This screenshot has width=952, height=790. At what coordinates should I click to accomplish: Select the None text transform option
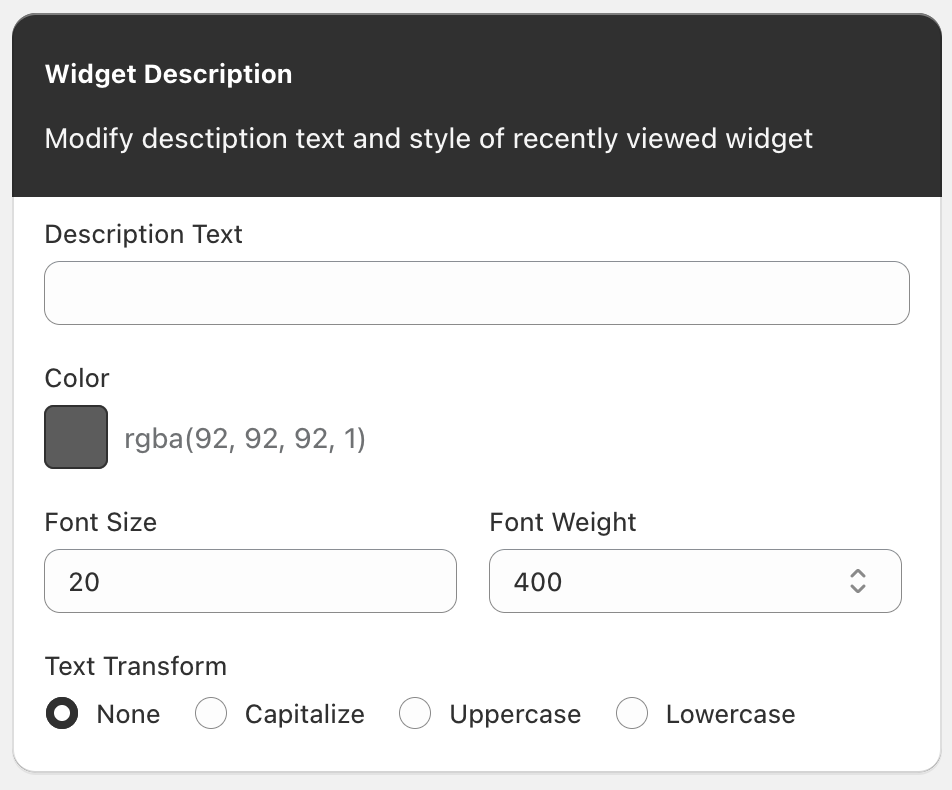click(61, 714)
